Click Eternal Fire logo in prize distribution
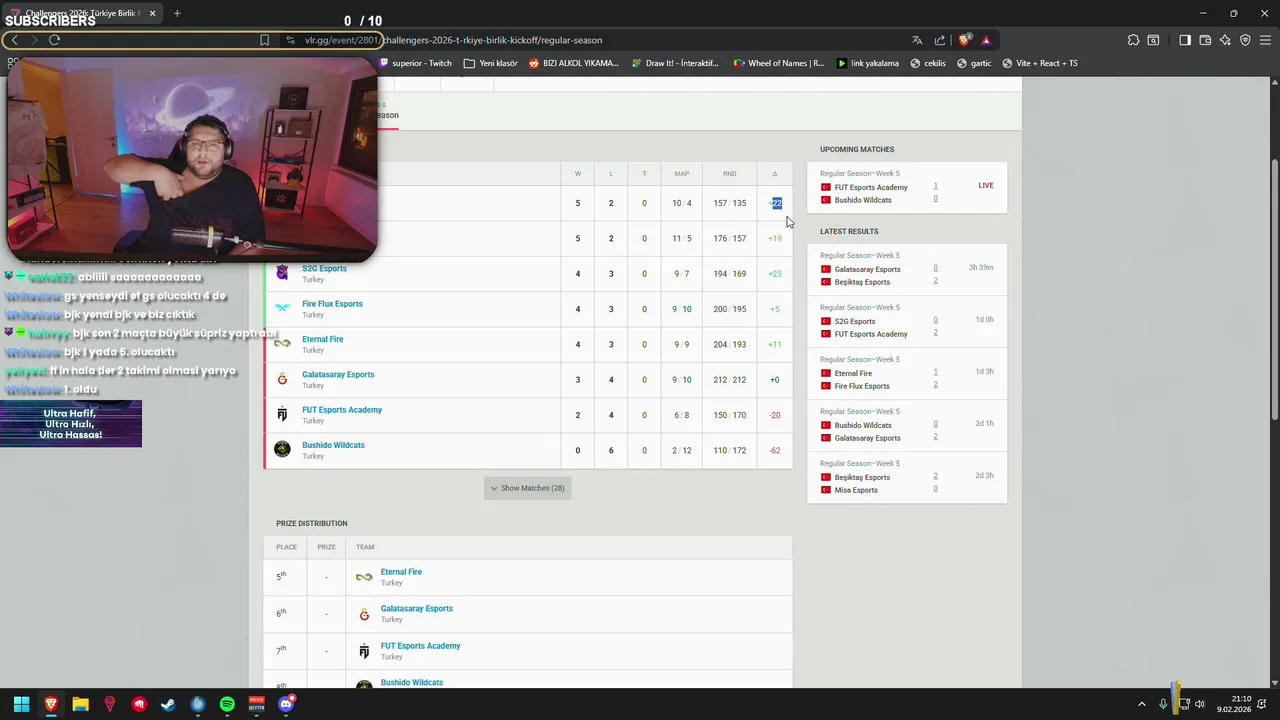This screenshot has width=1280, height=720. [364, 577]
